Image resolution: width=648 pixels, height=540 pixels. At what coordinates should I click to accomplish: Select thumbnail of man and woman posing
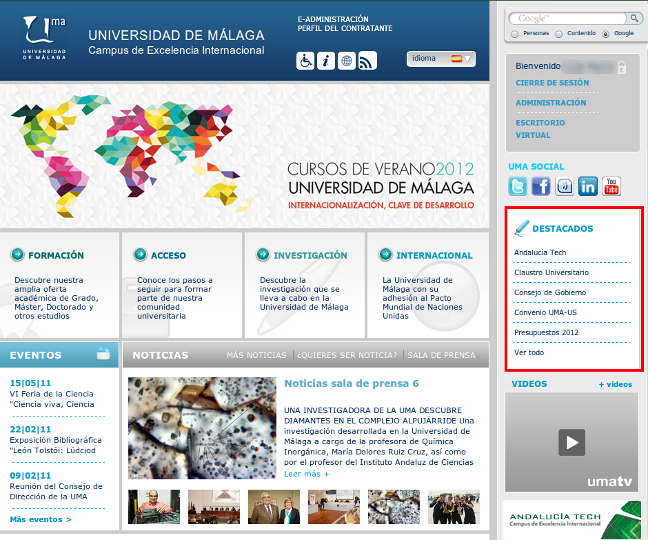274,507
